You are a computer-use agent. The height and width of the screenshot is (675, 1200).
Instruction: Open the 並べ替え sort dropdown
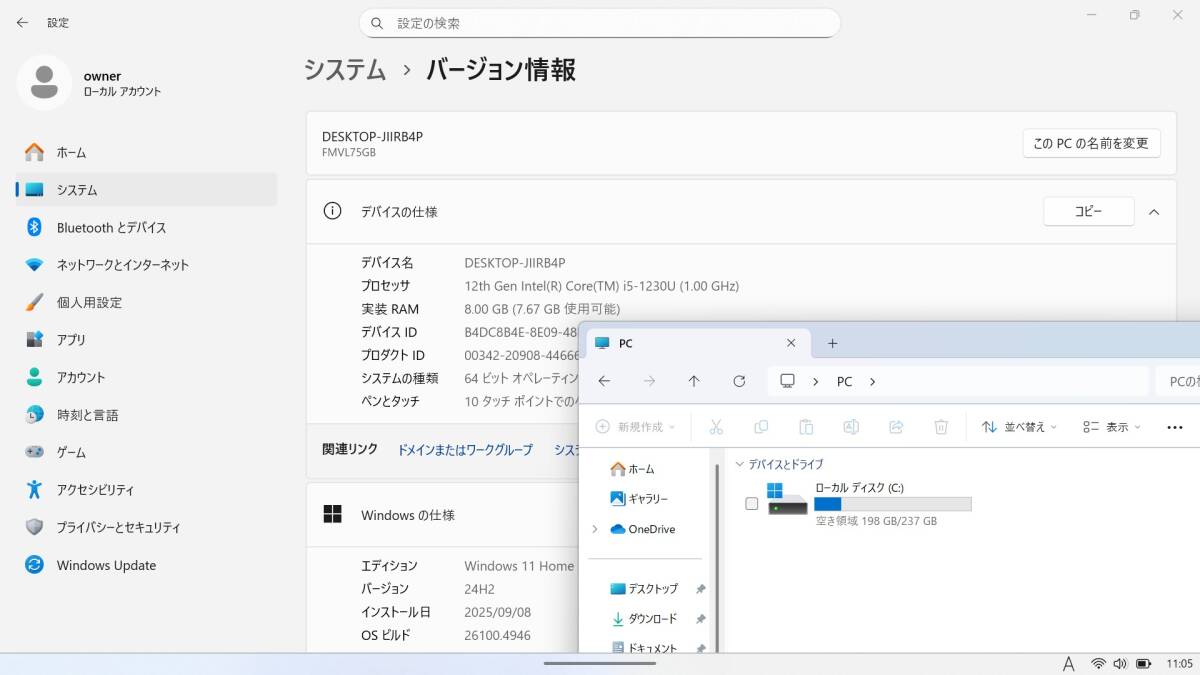pyautogui.click(x=1019, y=426)
